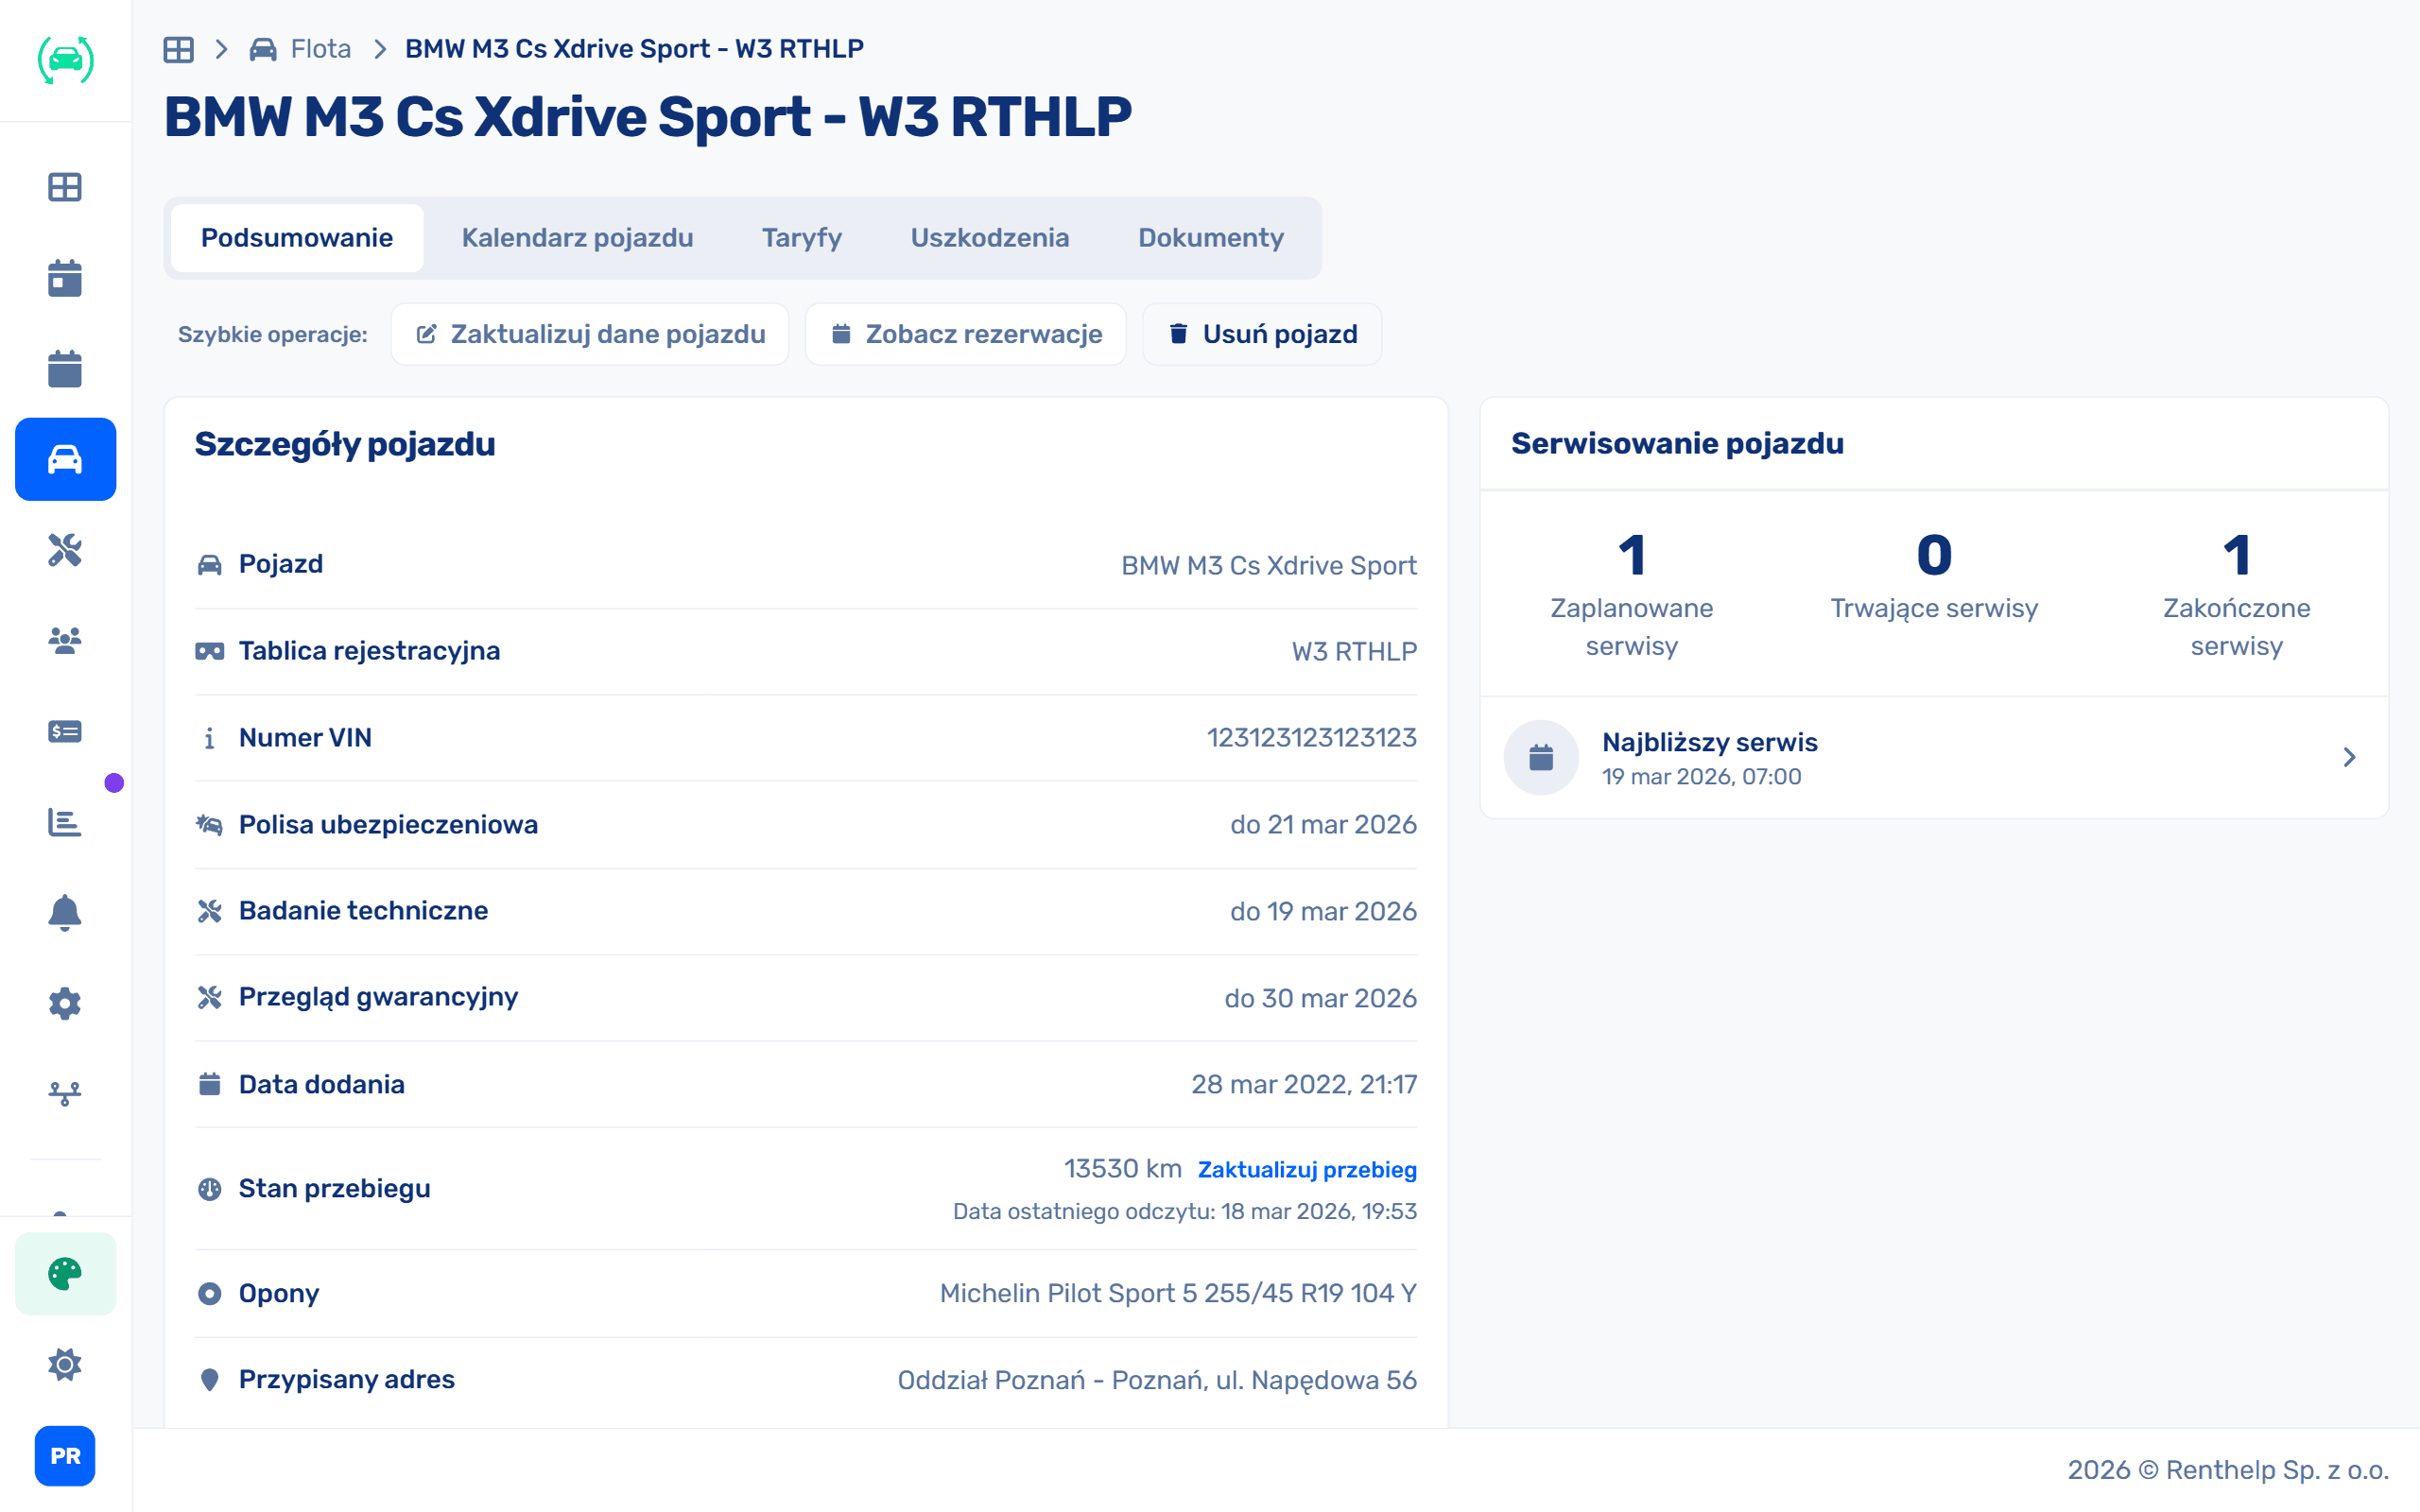Screen dimensions: 2420x1512
Task: Open the crossed tools service icon in sidebar
Action: pyautogui.click(x=65, y=550)
